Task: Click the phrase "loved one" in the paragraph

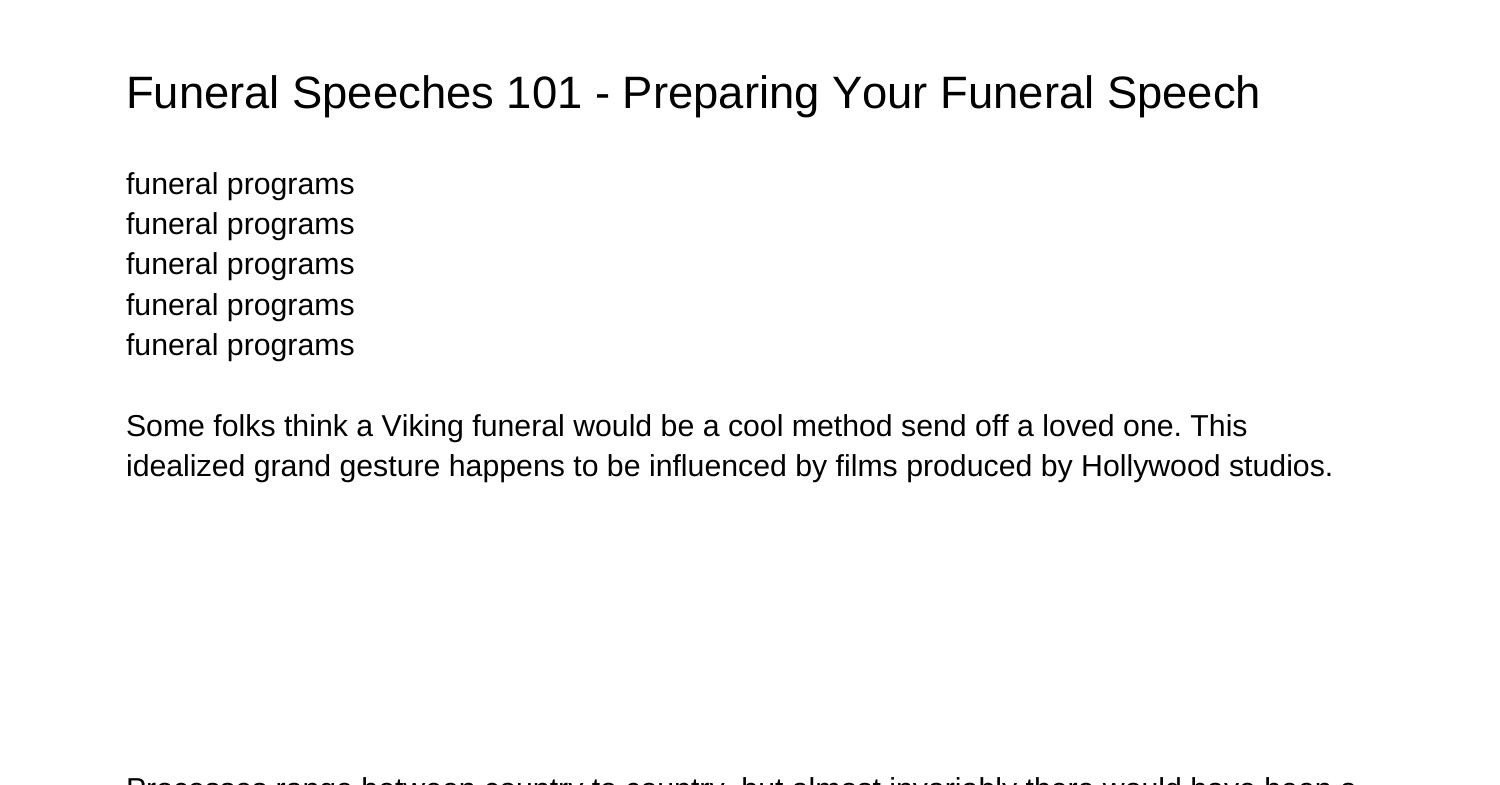Action: click(x=1111, y=427)
